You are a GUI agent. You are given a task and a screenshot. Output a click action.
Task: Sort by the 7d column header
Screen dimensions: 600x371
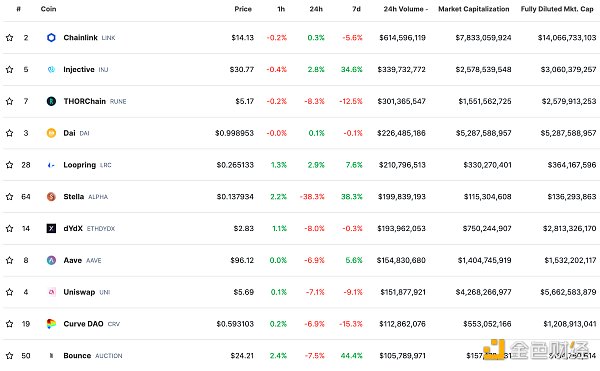tap(356, 9)
